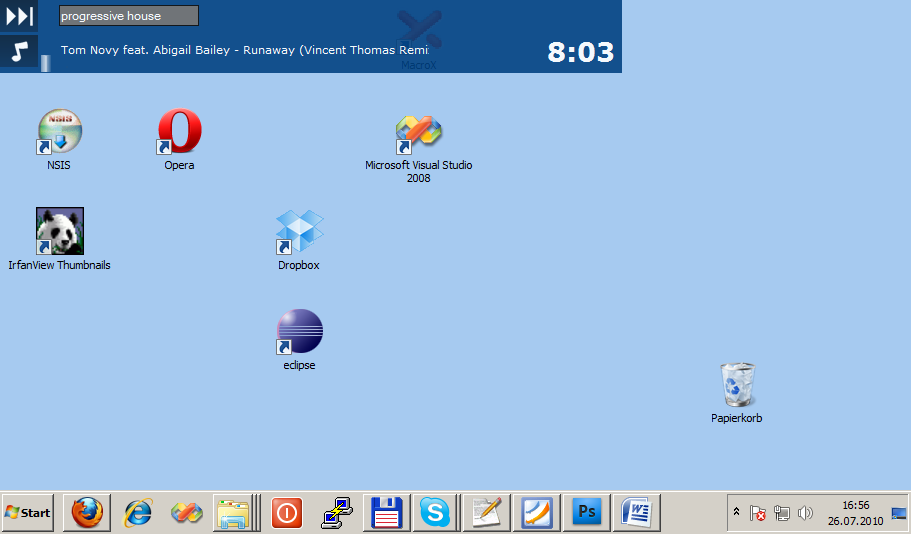Click the progressive house genre field
This screenshot has height=534, width=911.
(x=129, y=16)
